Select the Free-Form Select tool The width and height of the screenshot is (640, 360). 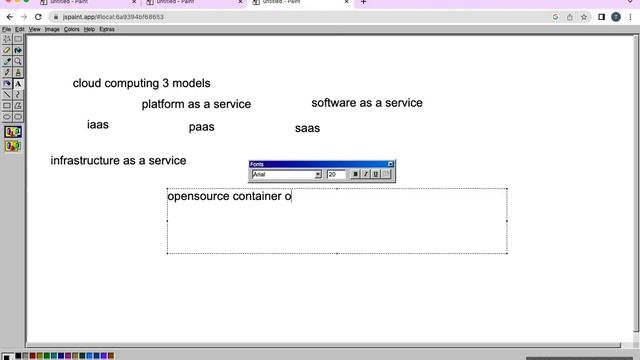click(x=7, y=39)
